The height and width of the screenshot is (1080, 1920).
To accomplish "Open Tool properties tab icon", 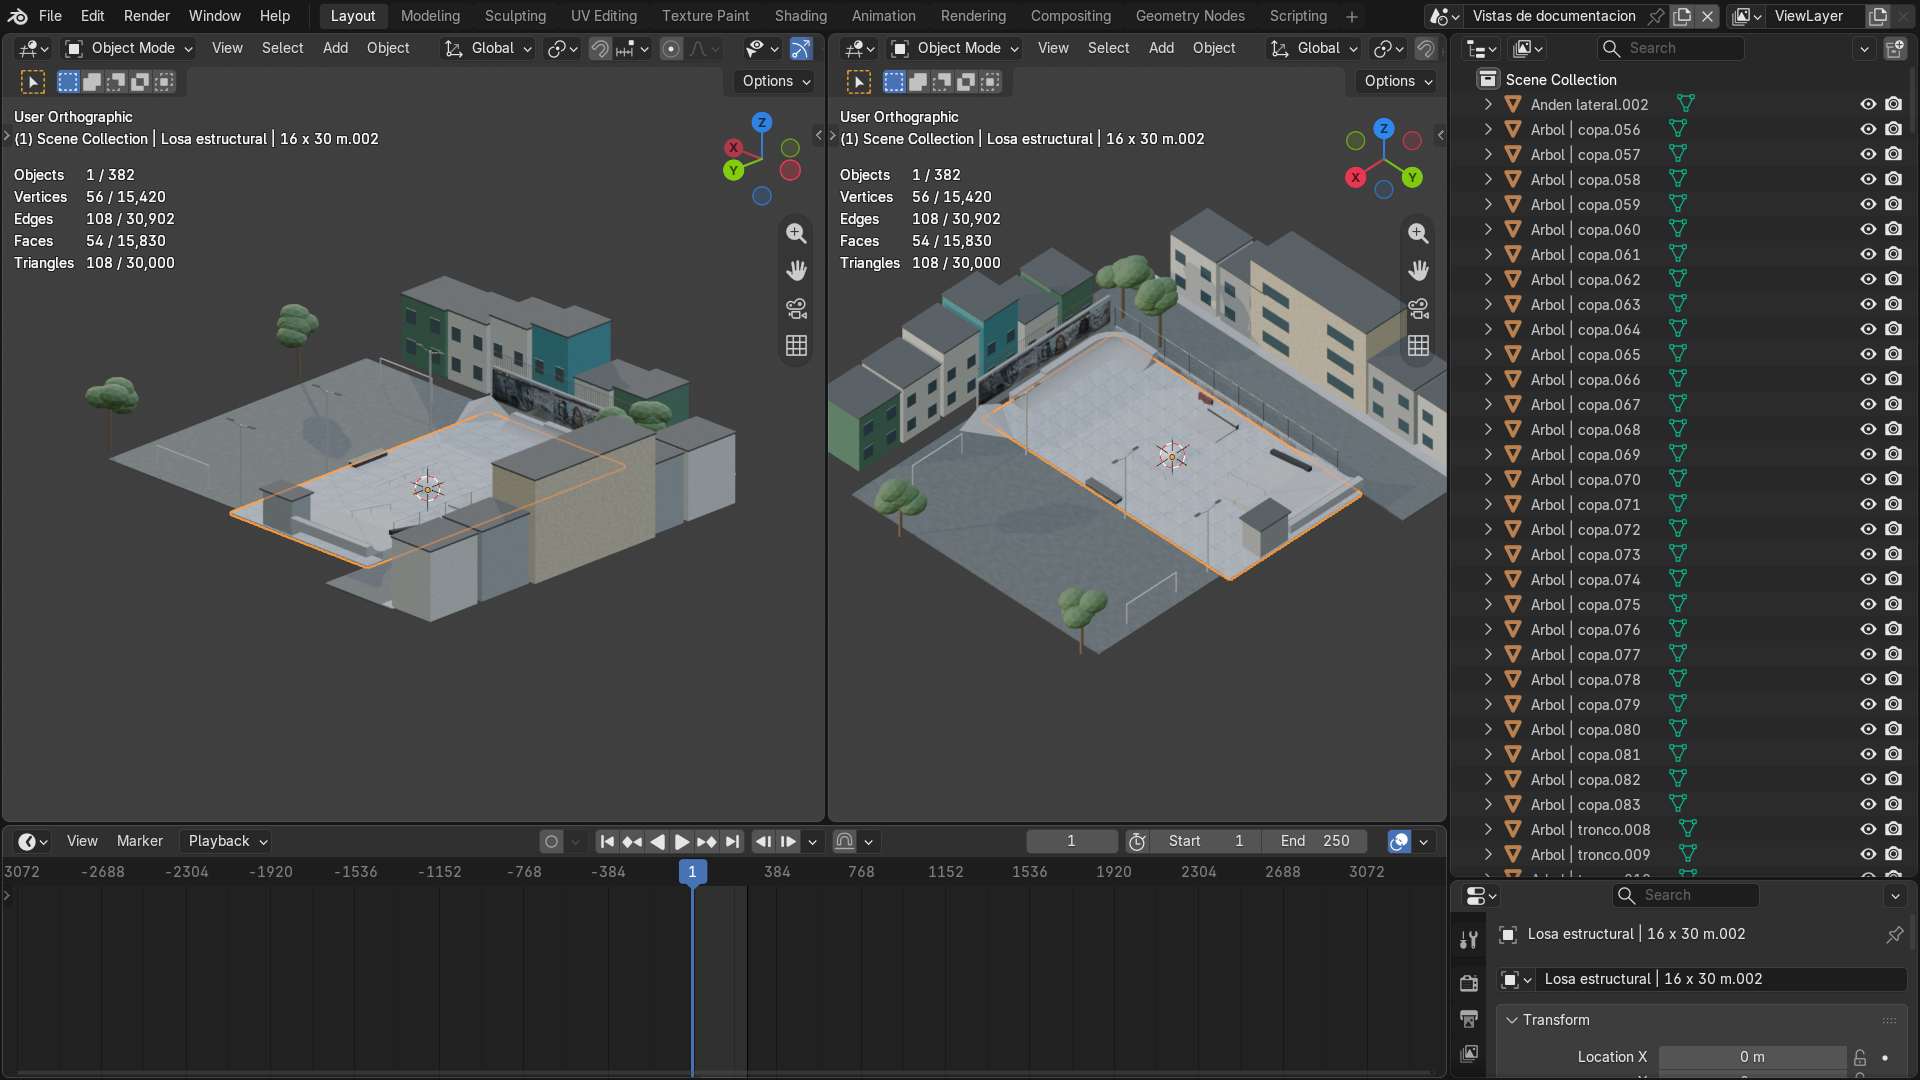I will coord(1469,939).
